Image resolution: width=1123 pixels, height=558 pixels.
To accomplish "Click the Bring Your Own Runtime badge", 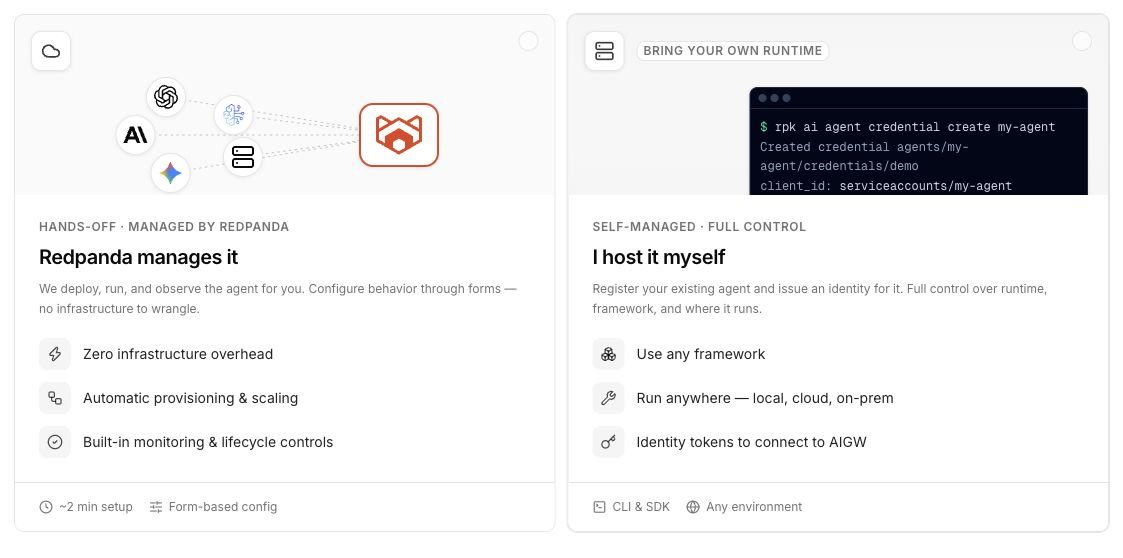I will point(733,51).
